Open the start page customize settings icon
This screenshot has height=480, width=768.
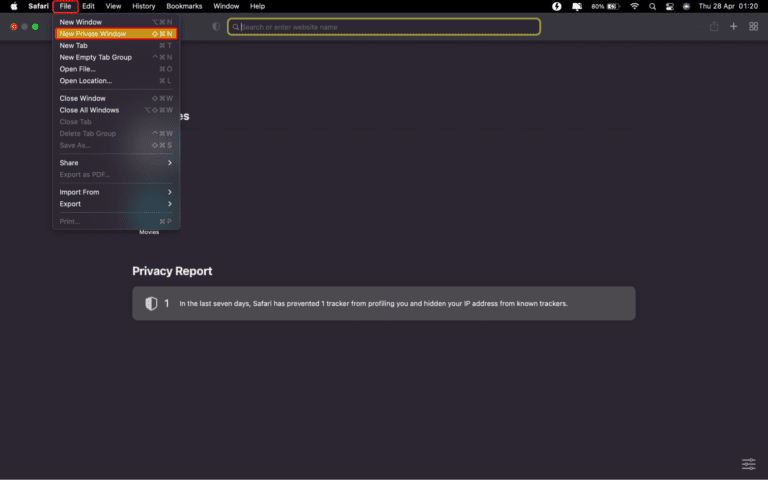pyautogui.click(x=749, y=464)
